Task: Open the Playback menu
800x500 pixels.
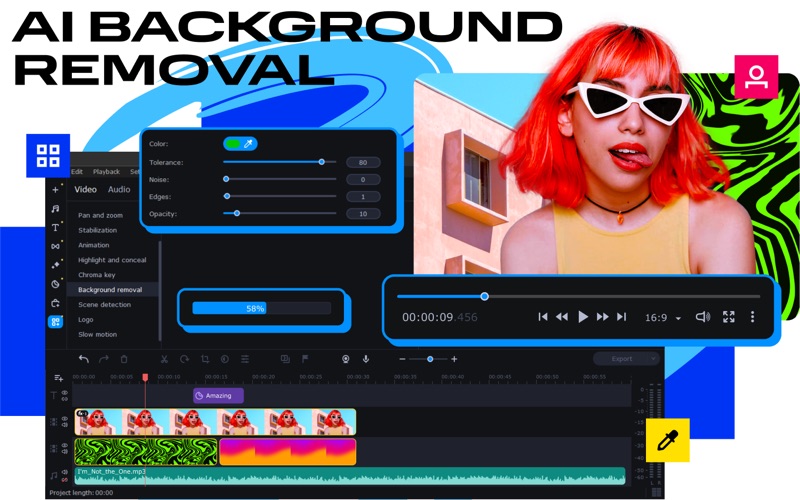Action: [106, 172]
